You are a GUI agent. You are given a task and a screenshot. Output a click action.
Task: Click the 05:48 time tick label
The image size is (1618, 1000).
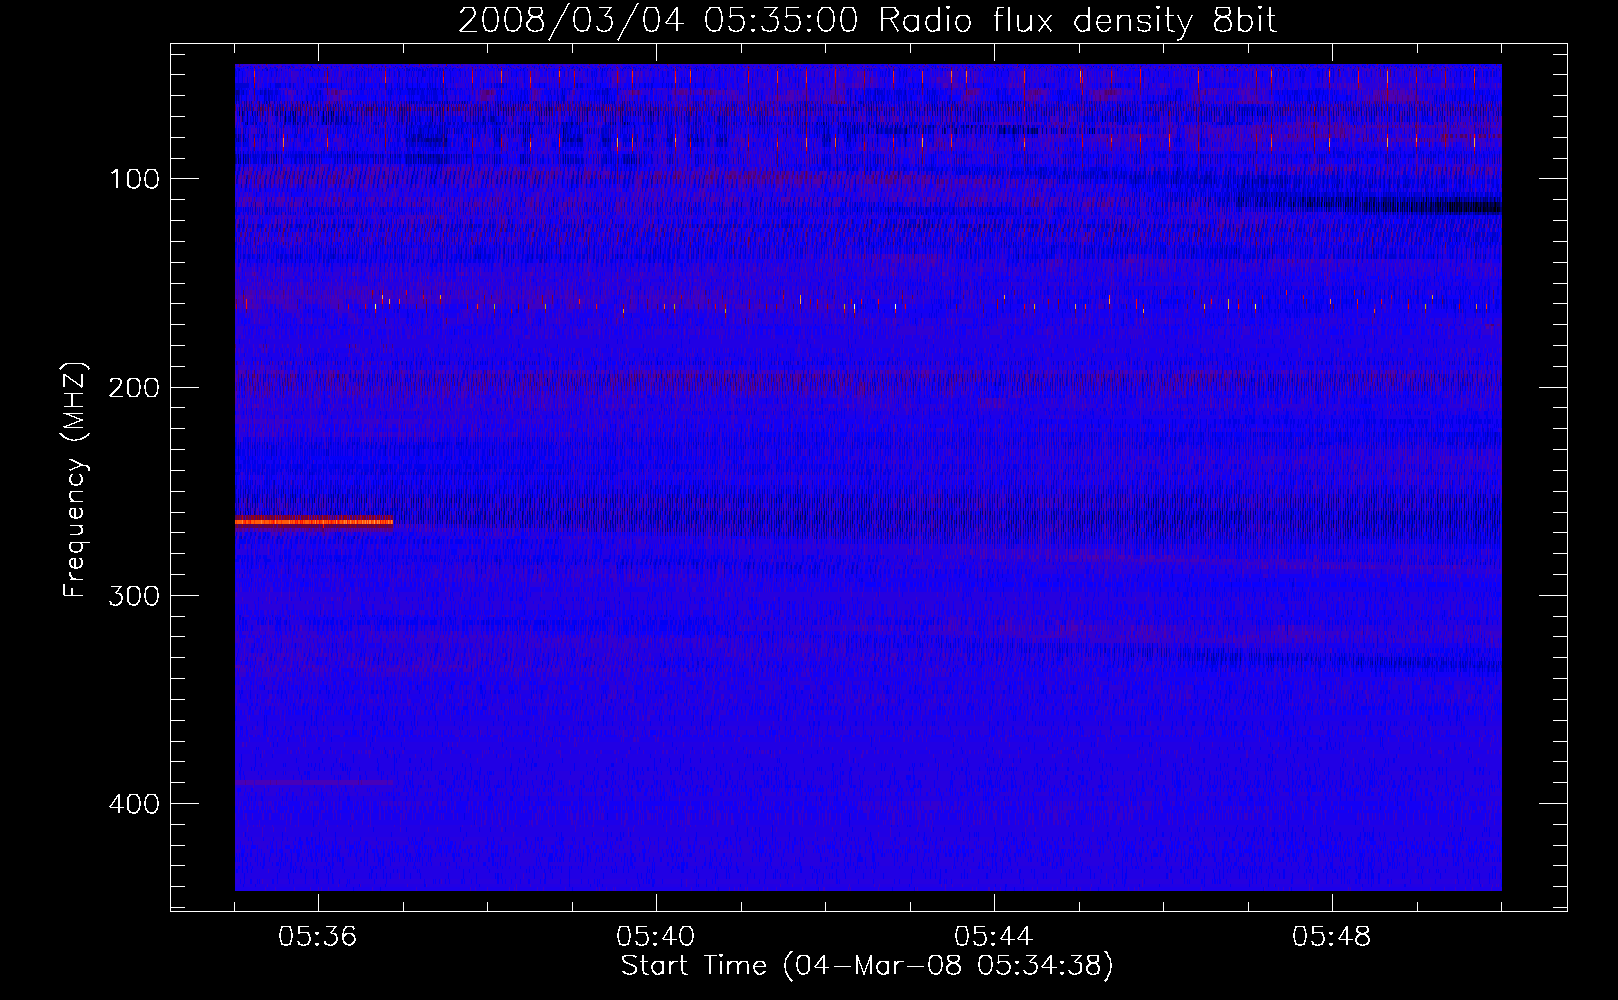(1332, 936)
